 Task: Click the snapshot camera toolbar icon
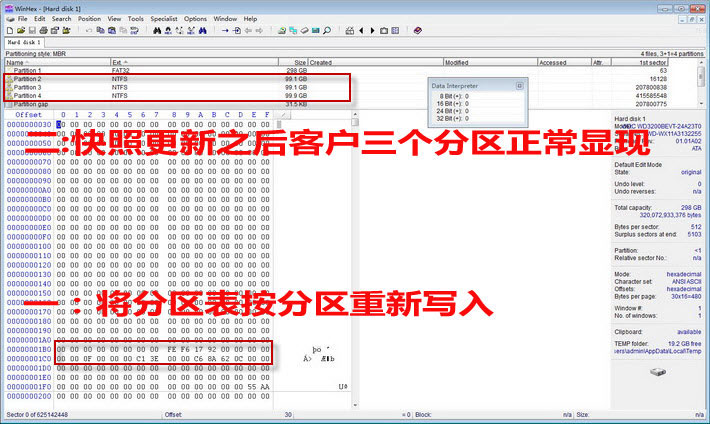tap(384, 30)
